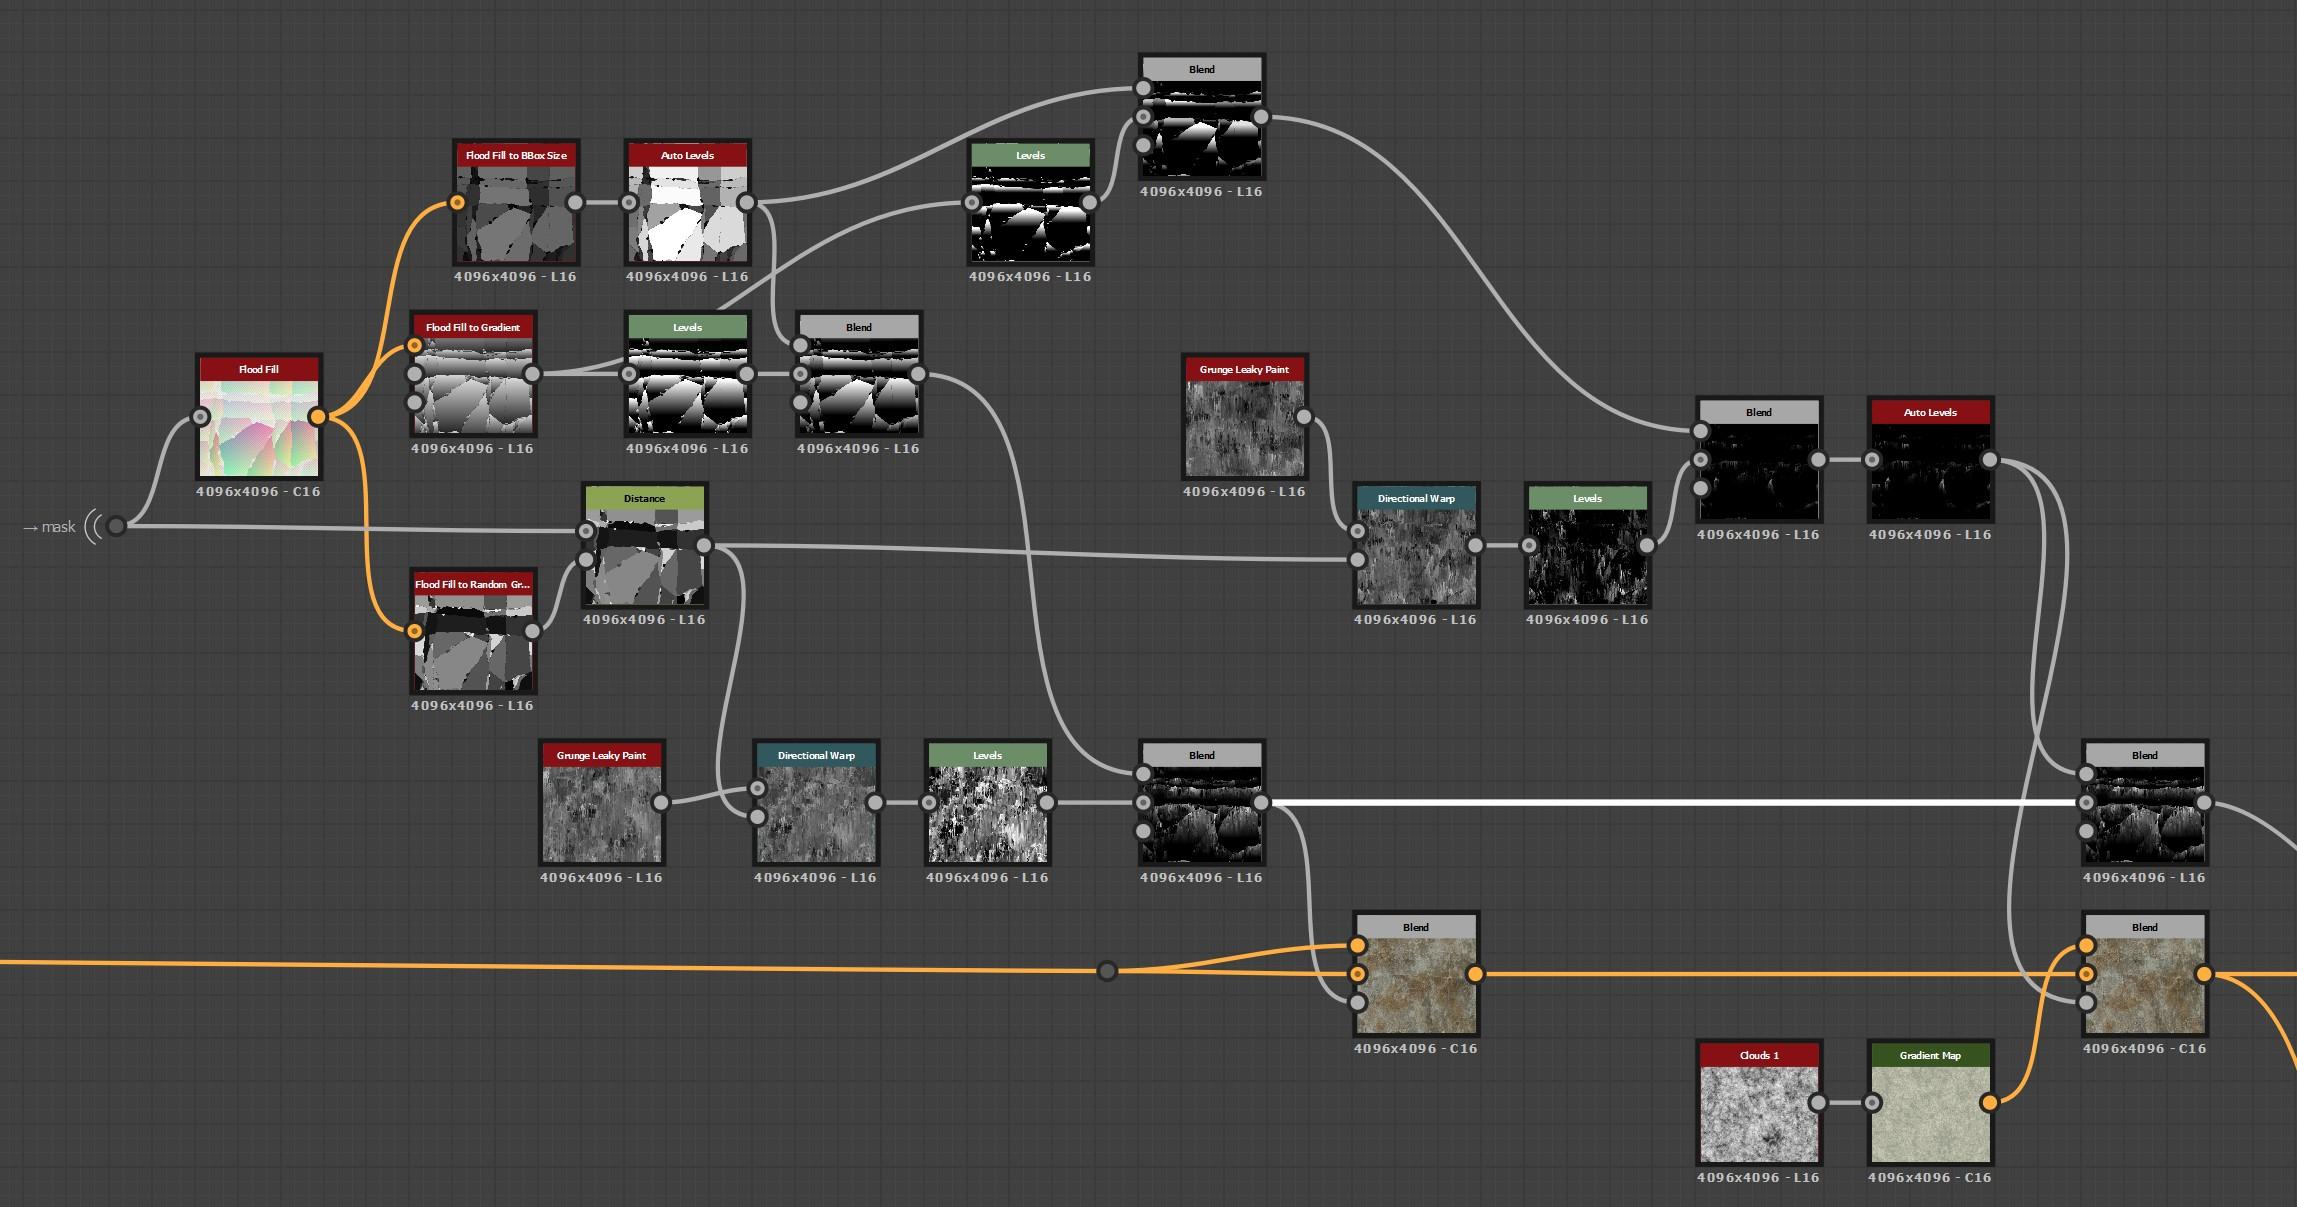Screen dimensions: 2297x1207
Task: Click the Clouds 1 output connector
Action: click(x=1818, y=1103)
